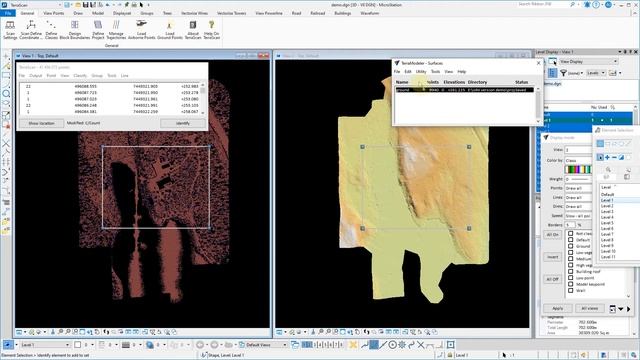
Task: Toggle the Default class checkbox
Action: 571,240
